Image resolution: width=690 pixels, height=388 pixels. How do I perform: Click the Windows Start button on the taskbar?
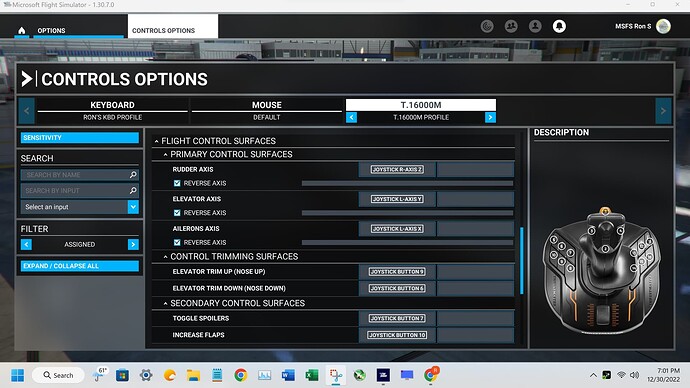coord(18,375)
